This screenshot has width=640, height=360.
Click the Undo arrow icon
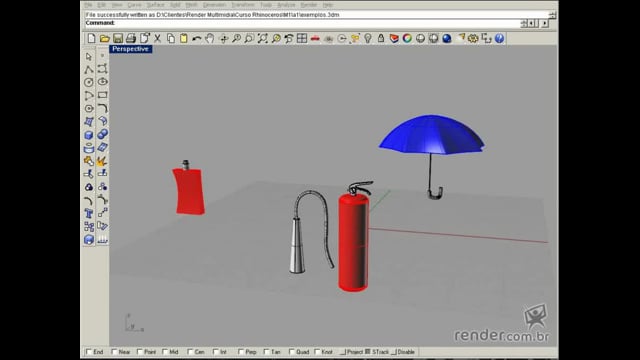(197, 38)
